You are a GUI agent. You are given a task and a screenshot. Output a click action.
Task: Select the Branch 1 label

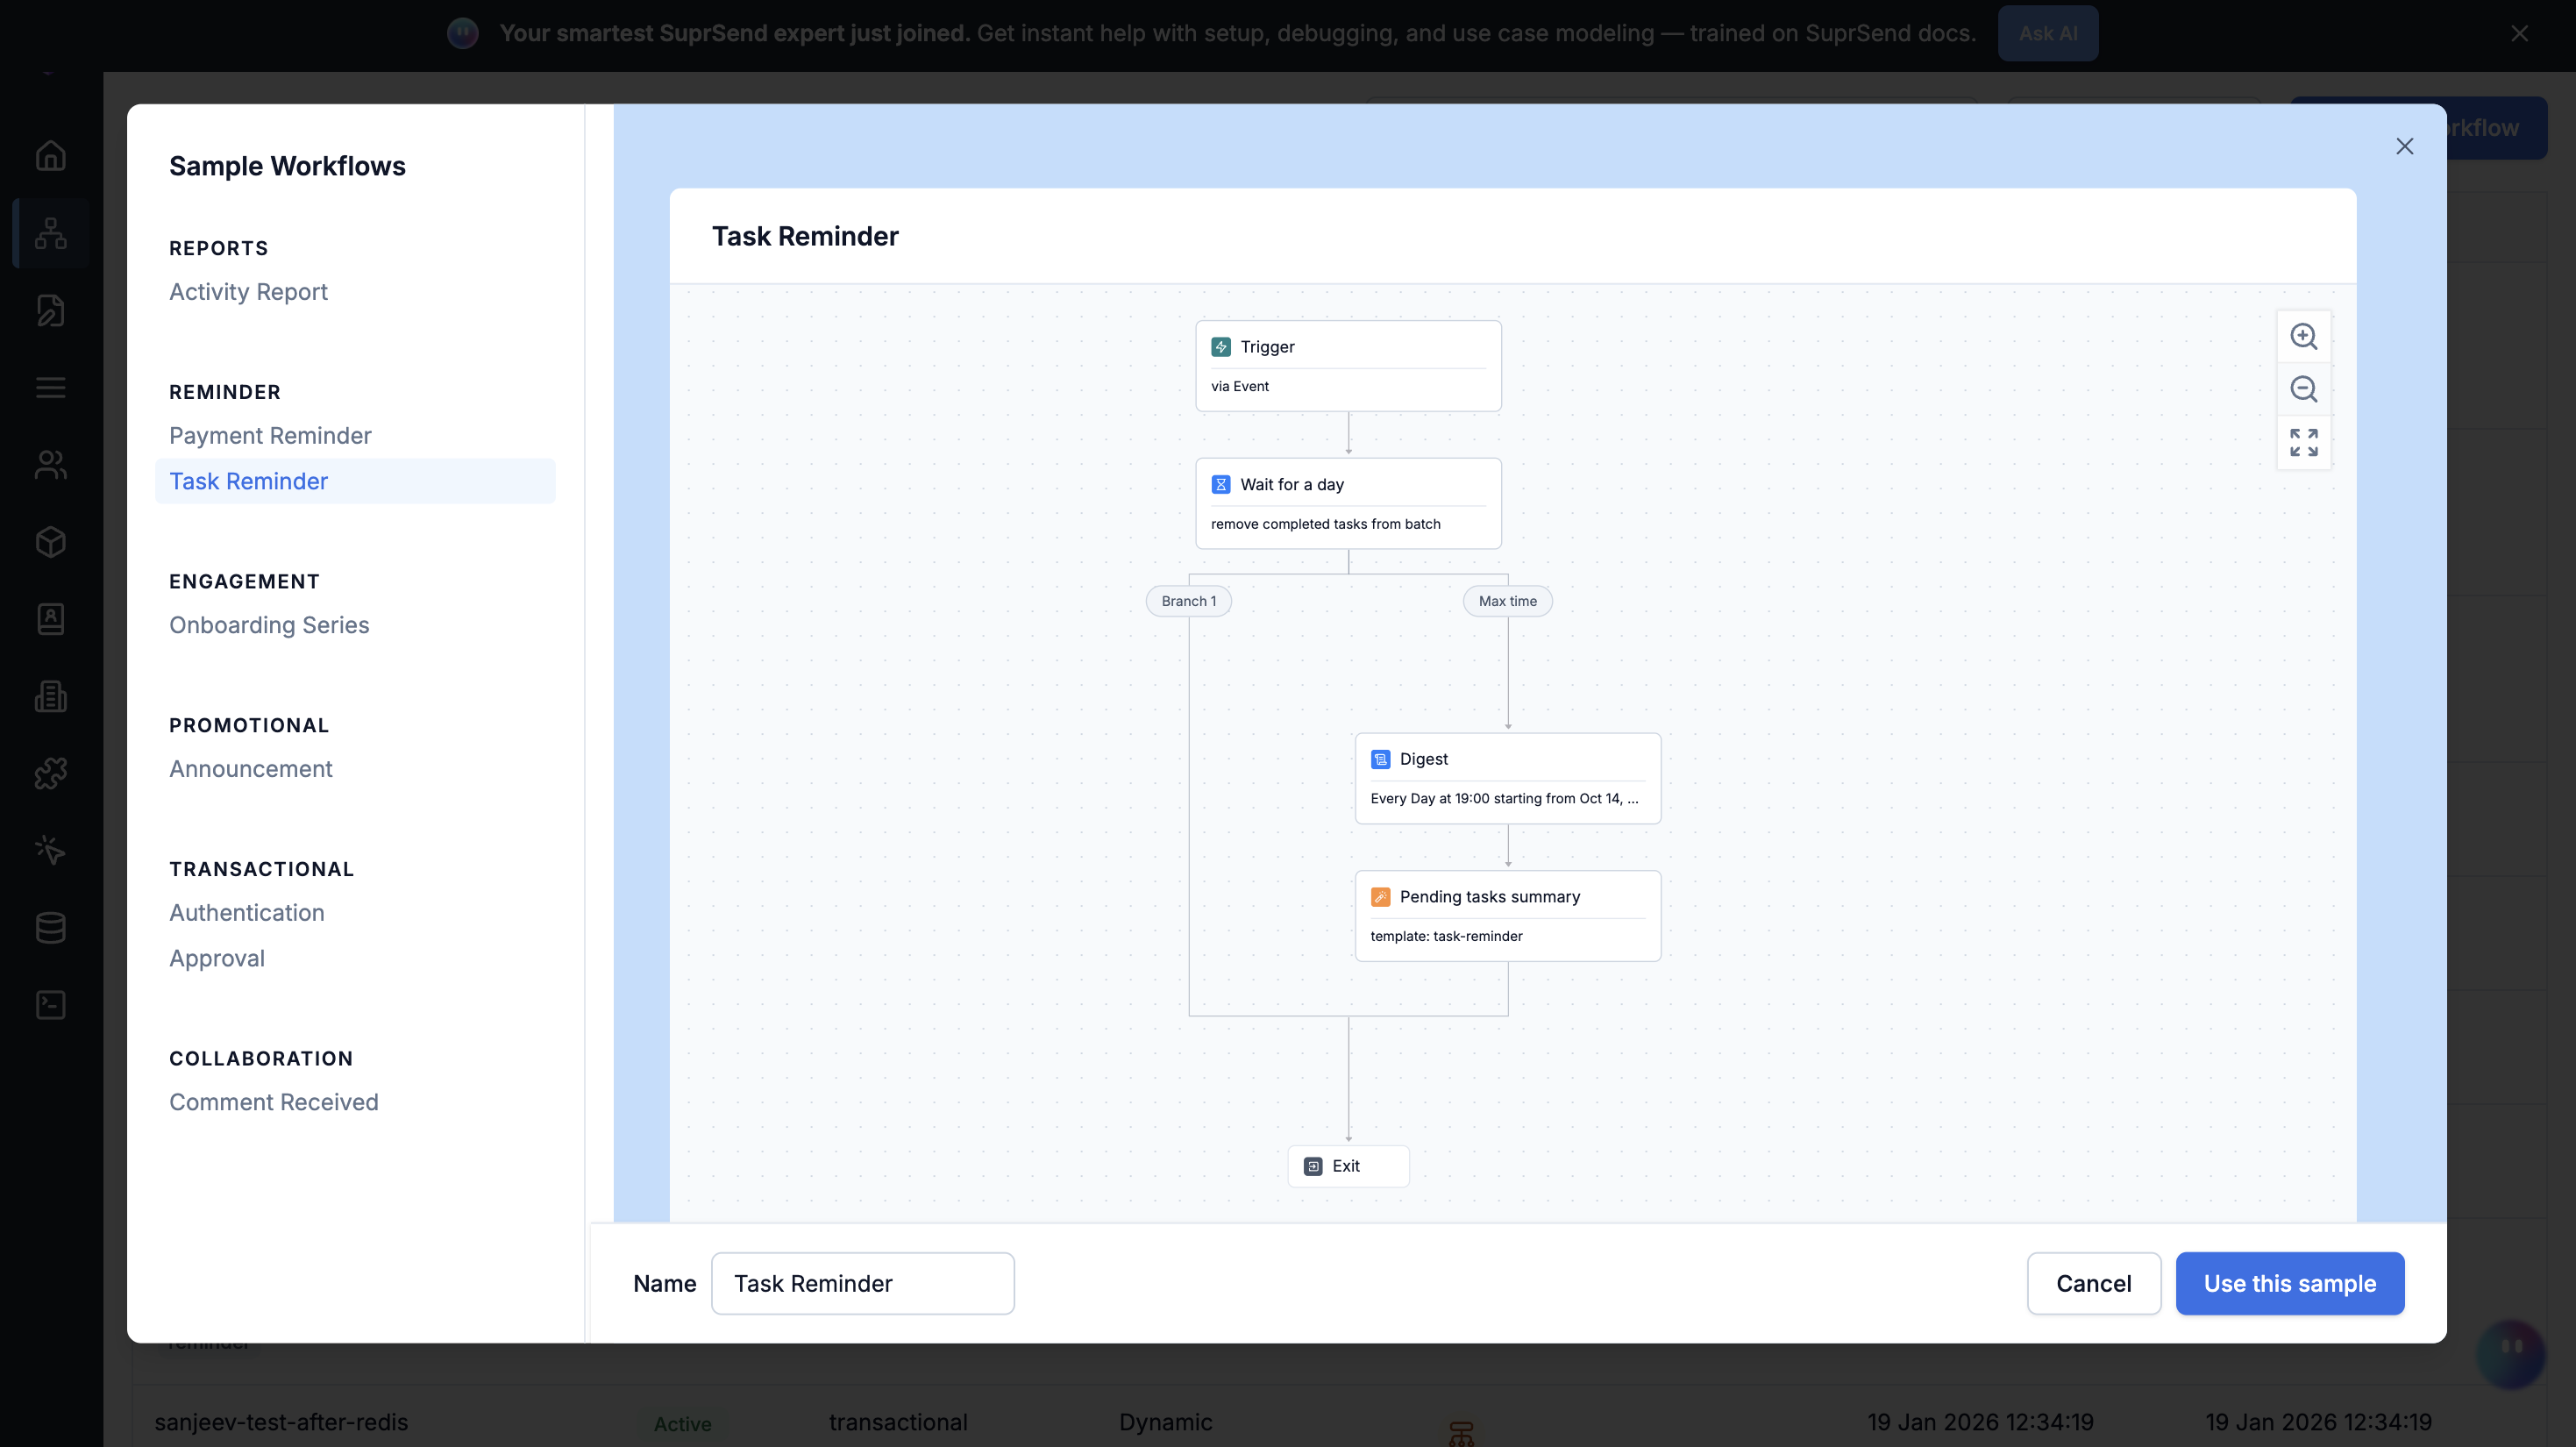[x=1188, y=601]
